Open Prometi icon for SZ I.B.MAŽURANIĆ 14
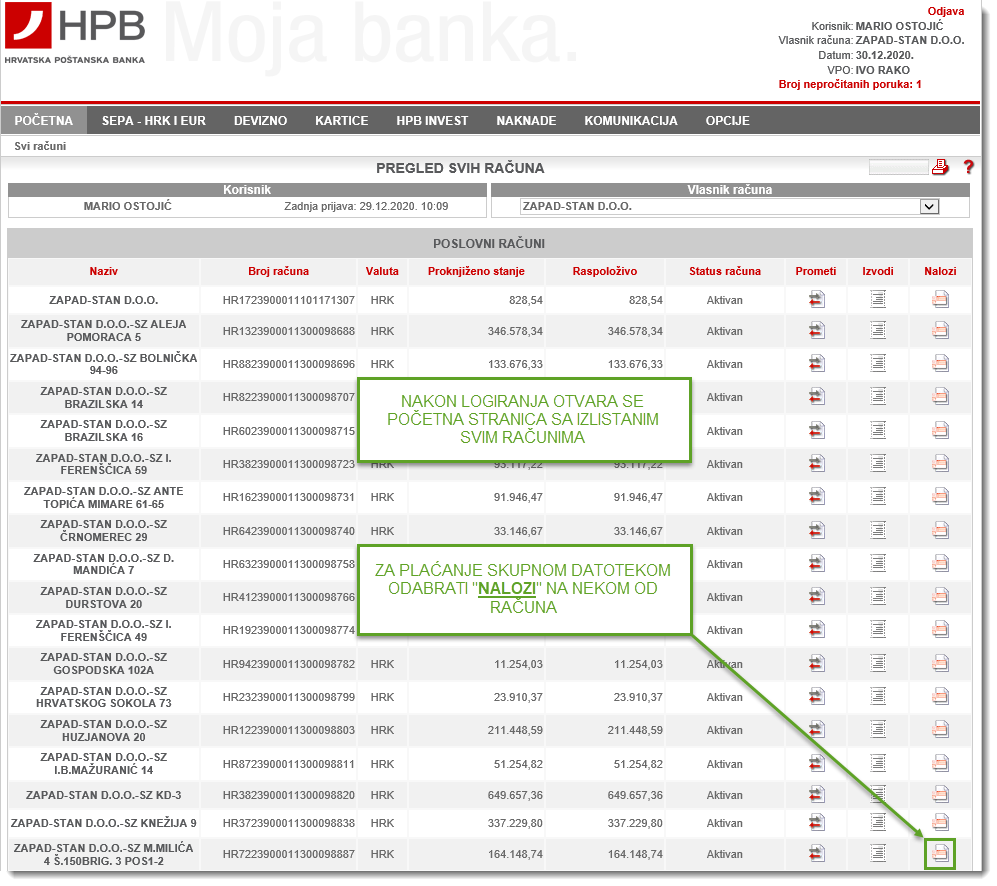The image size is (997, 886). (816, 763)
